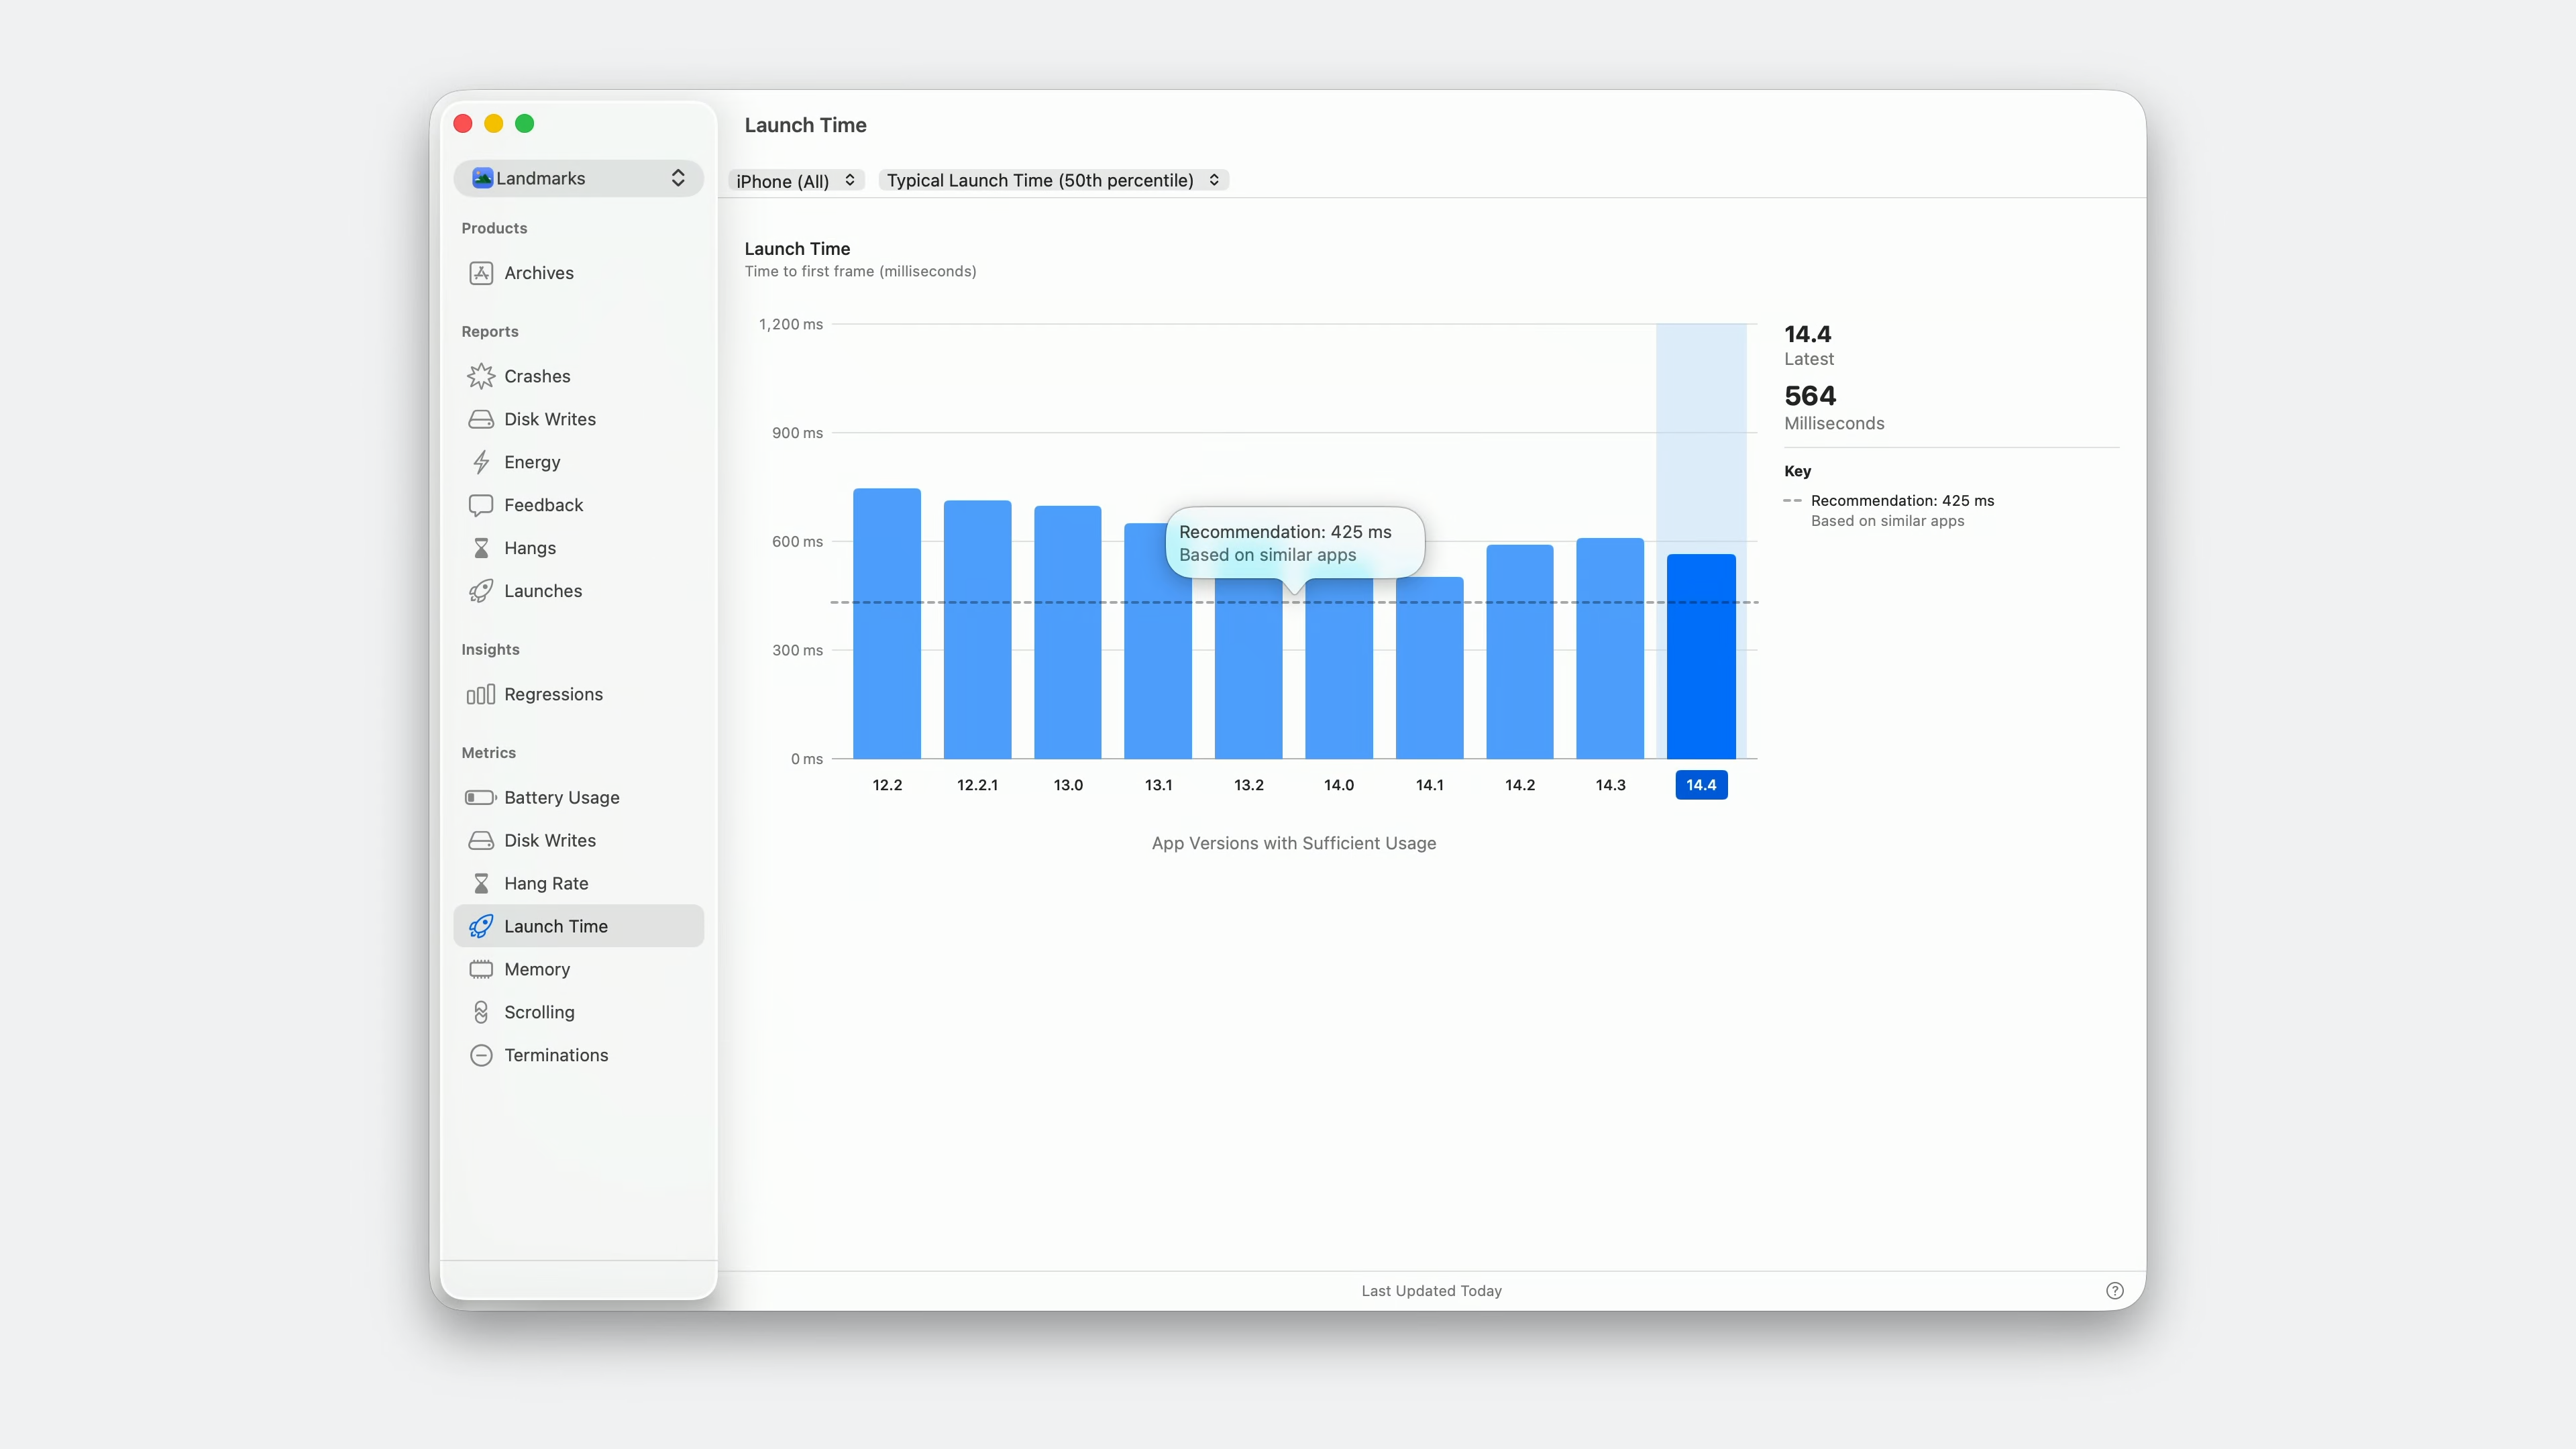The width and height of the screenshot is (2576, 1449).
Task: Click the Archives box icon
Action: point(481,273)
